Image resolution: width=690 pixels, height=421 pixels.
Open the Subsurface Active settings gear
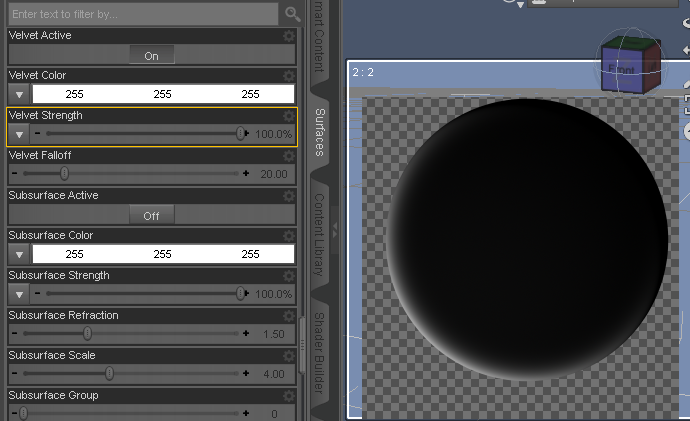pyautogui.click(x=289, y=196)
